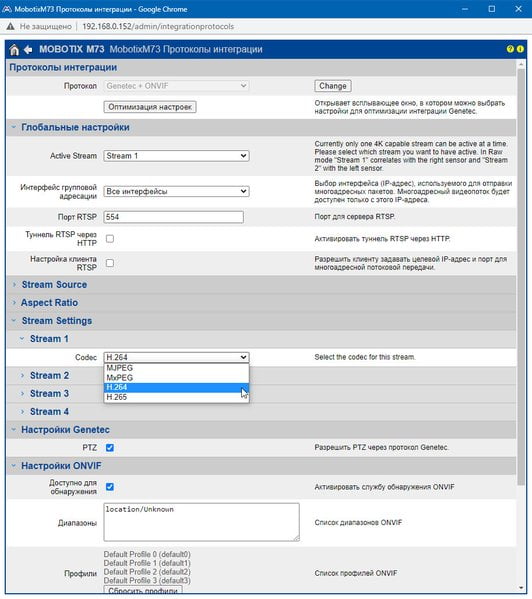Click the scrollbar down arrow
This screenshot has width=532, height=599.
pyautogui.click(x=521, y=588)
